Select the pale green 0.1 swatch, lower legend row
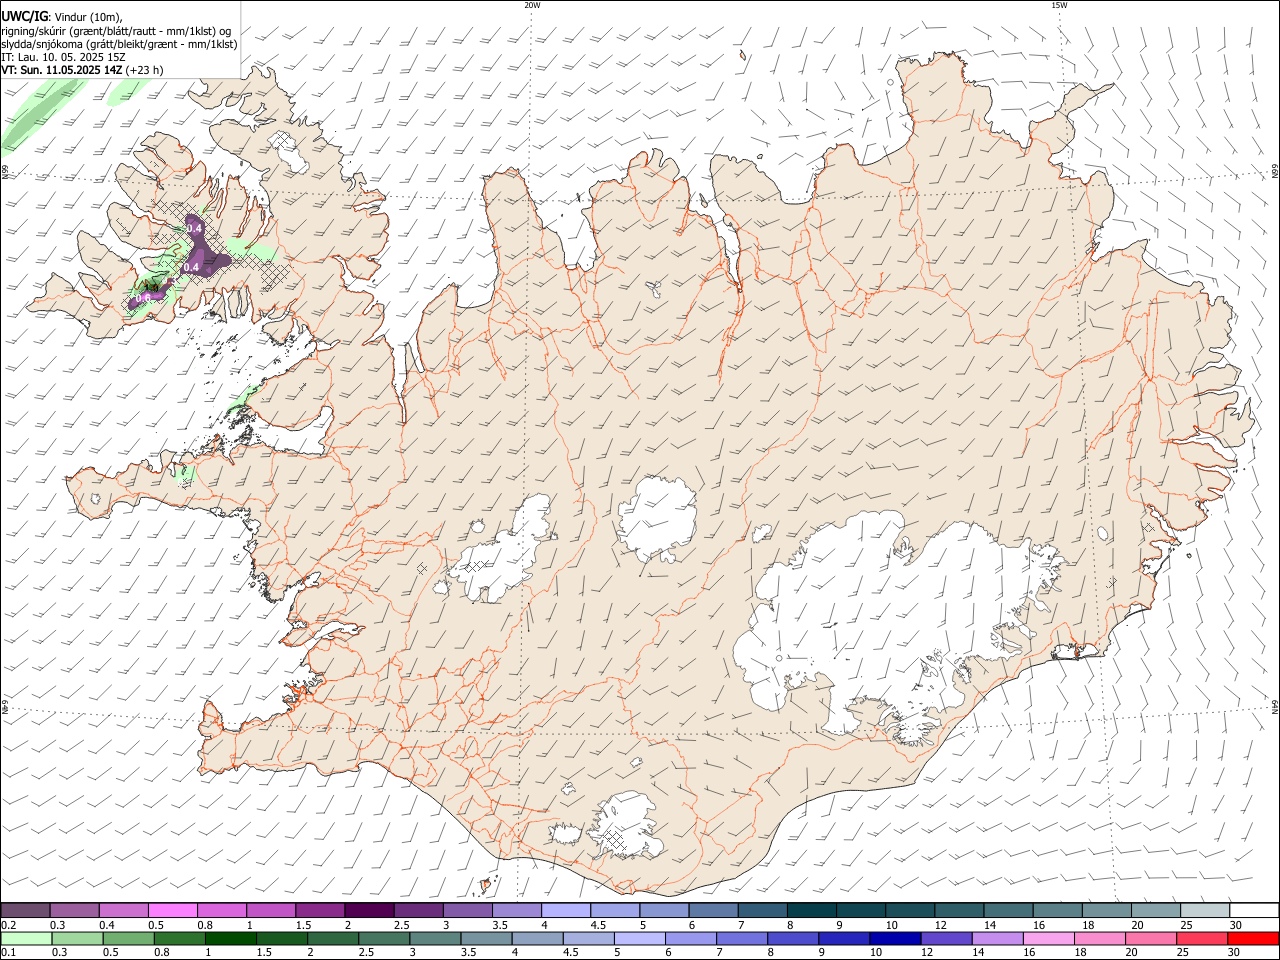The image size is (1280, 960). point(27,938)
